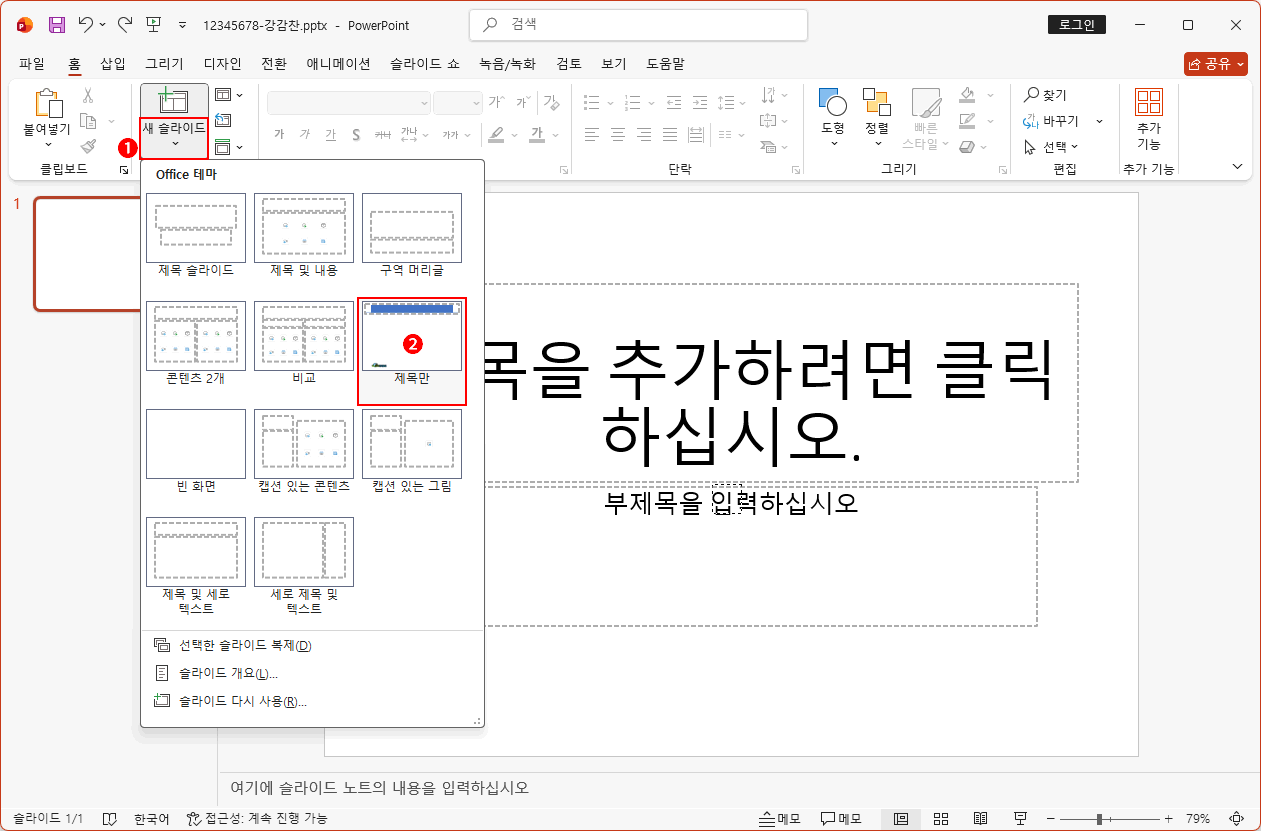Toggle strikethrough formatting
Viewport: 1261px width, 831px height.
coord(355,135)
